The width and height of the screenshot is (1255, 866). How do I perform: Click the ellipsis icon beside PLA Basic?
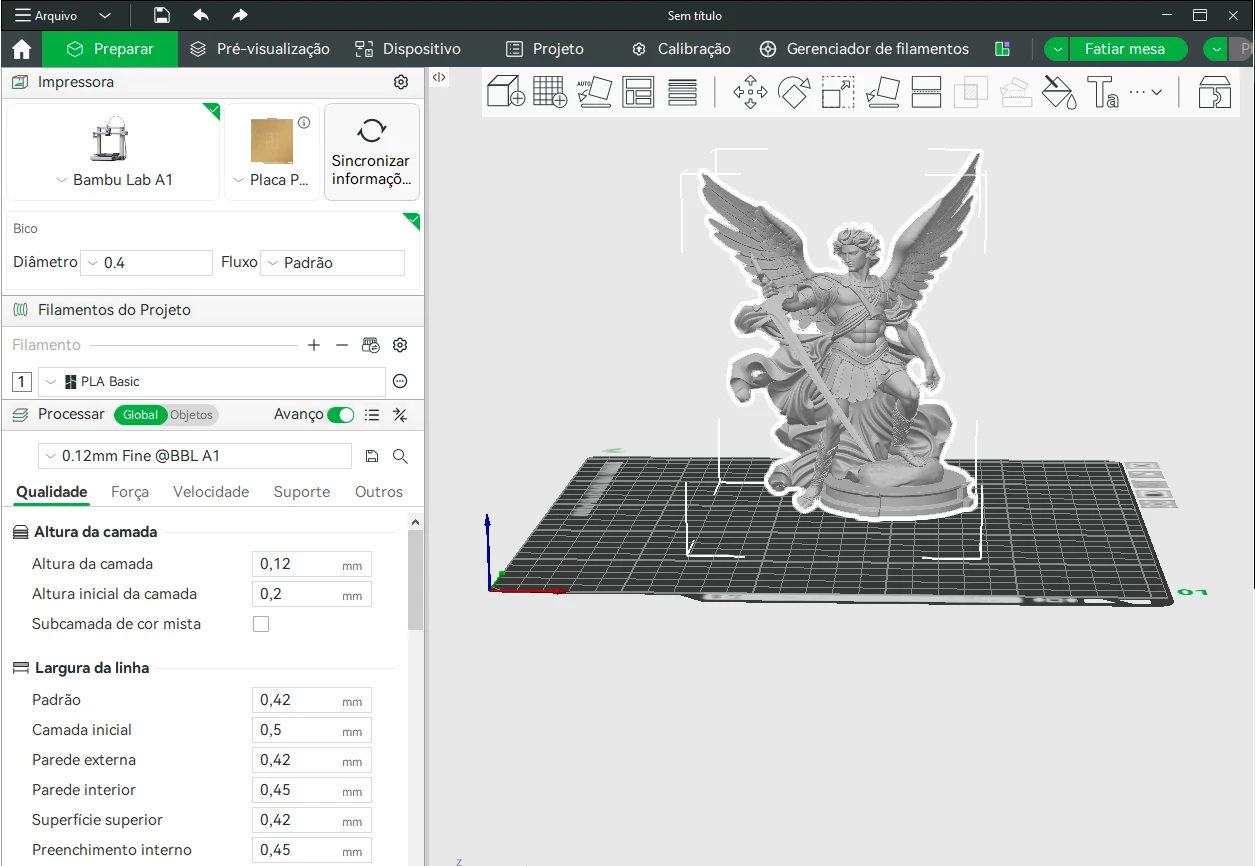[x=400, y=381]
